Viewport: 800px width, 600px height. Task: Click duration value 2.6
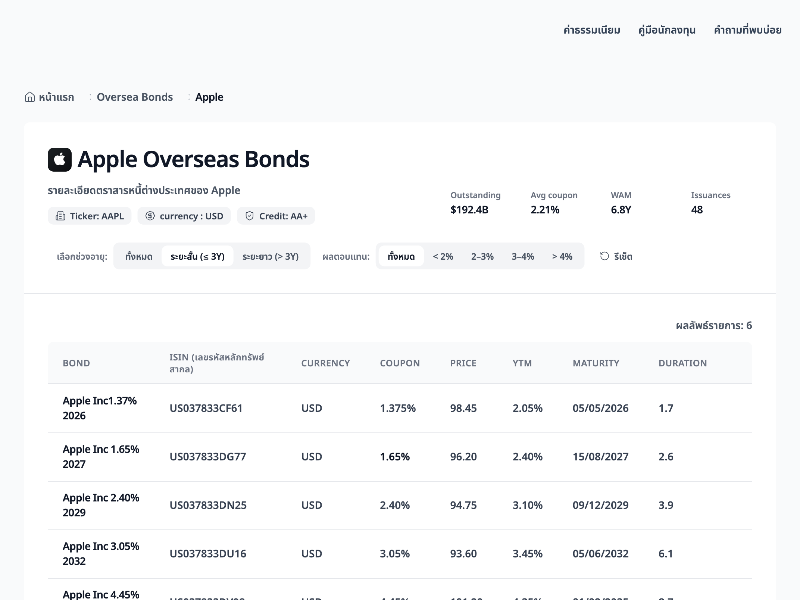pyautogui.click(x=666, y=457)
